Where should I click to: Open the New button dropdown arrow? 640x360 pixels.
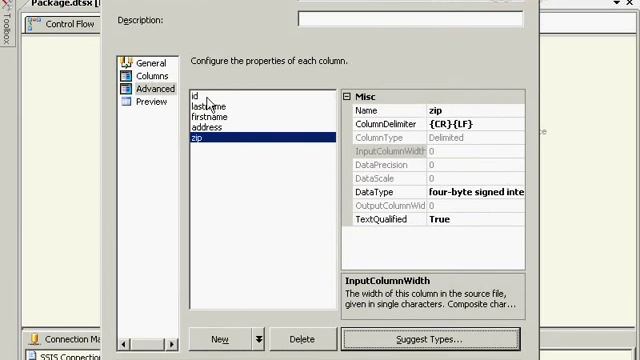(x=259, y=339)
